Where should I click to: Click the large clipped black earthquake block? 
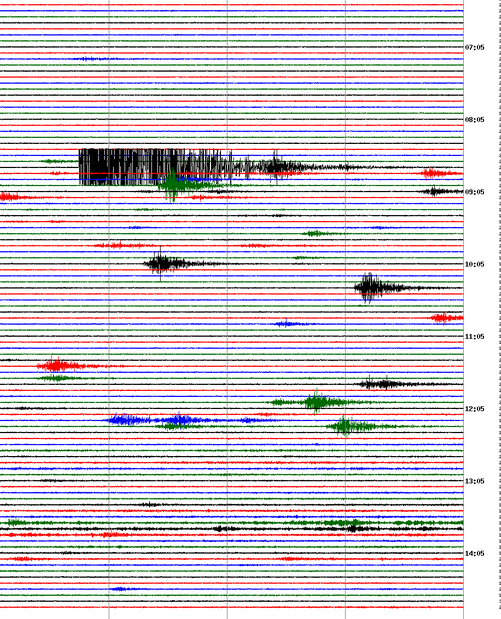156,167
